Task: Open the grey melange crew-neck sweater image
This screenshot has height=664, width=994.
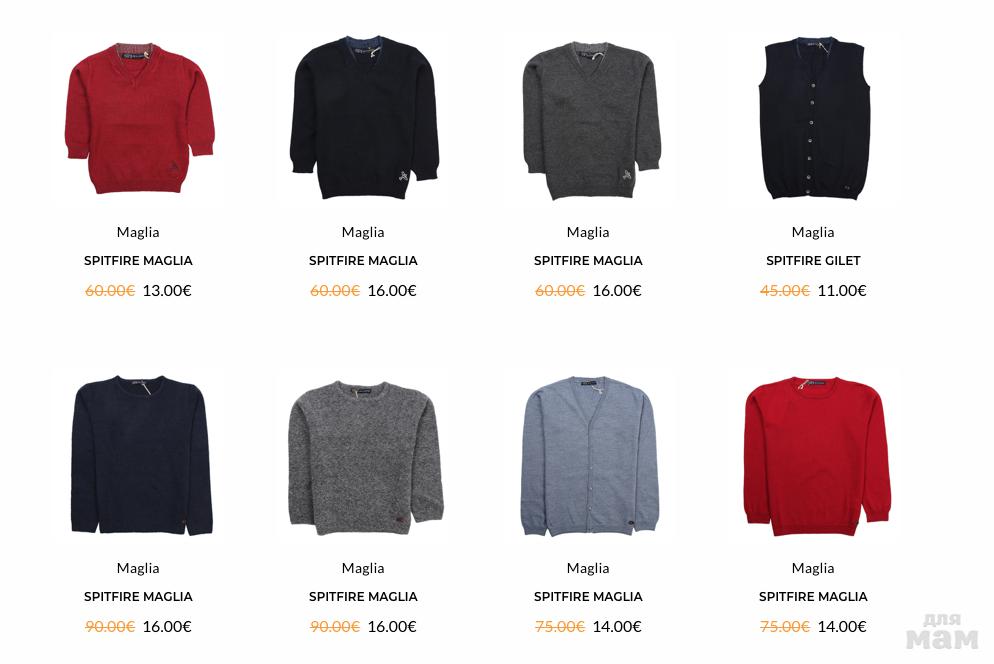Action: 365,457
